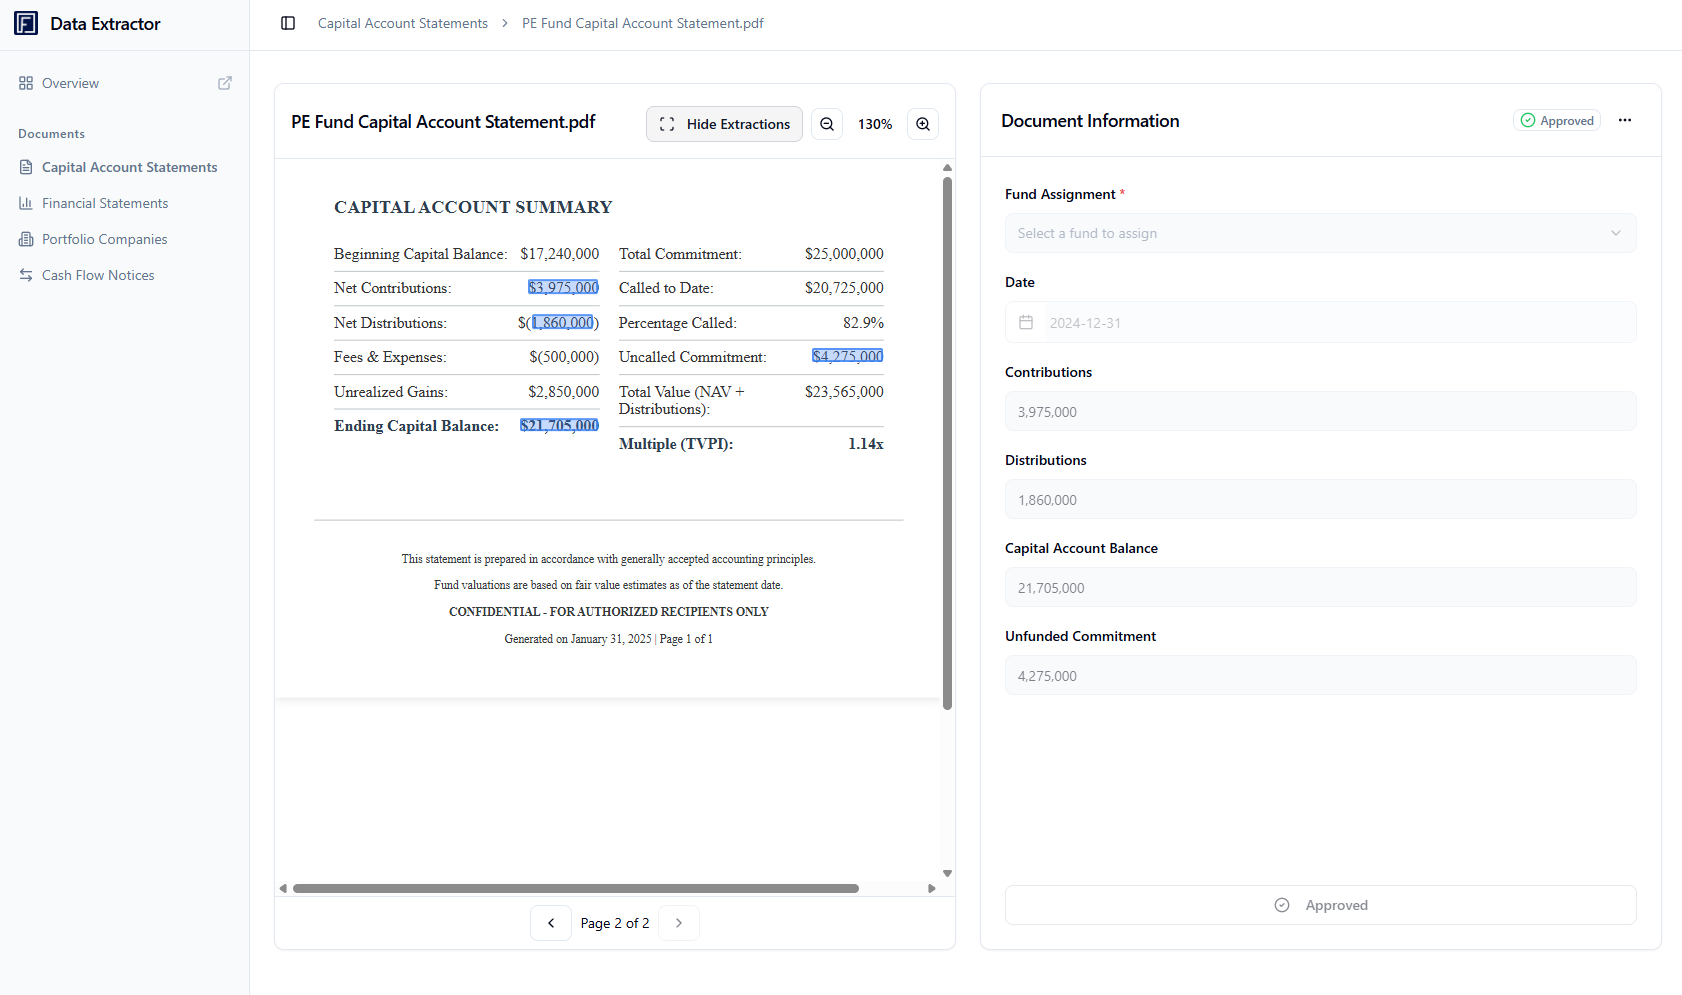Image resolution: width=1682 pixels, height=995 pixels.
Task: Open the Fund Assignment dropdown
Action: tap(1320, 232)
